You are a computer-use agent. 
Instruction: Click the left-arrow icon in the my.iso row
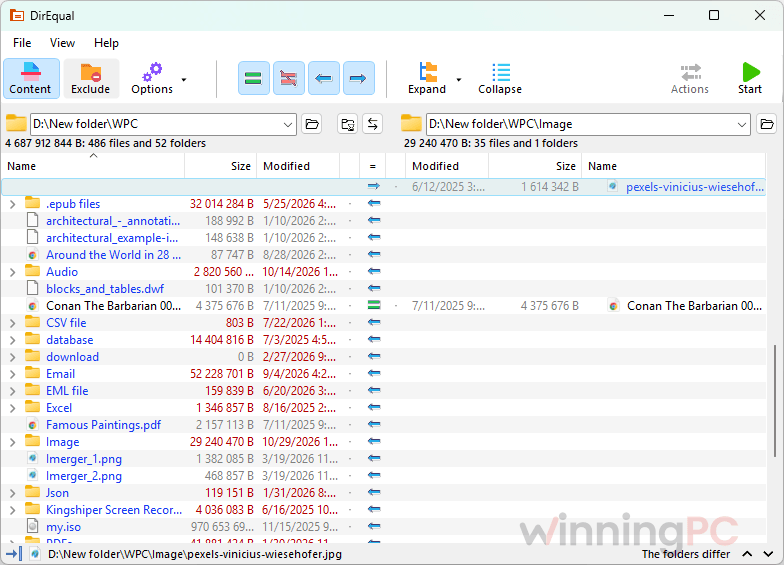point(374,526)
